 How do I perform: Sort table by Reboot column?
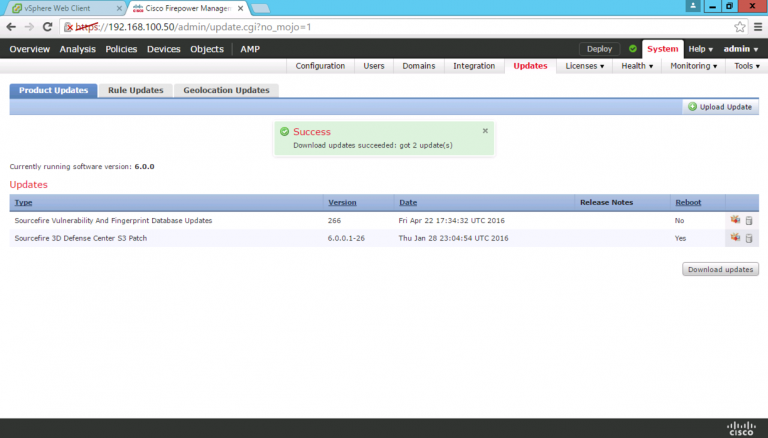pyautogui.click(x=688, y=202)
